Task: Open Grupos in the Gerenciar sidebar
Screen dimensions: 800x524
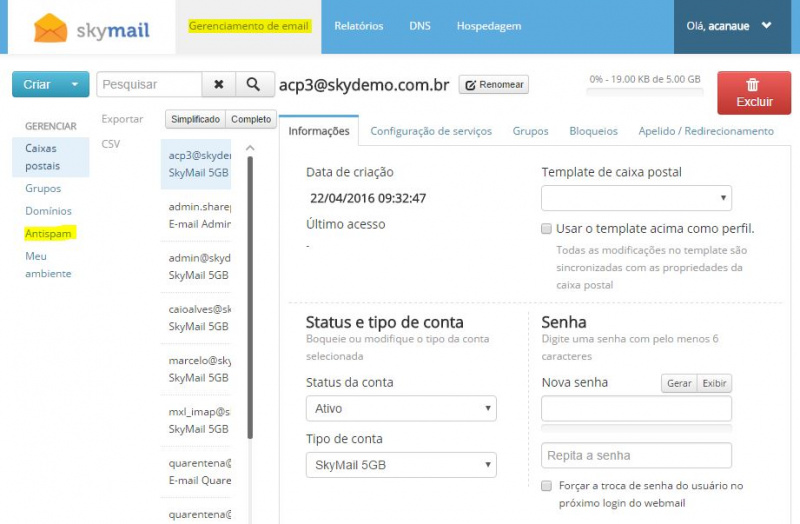Action: coord(43,188)
